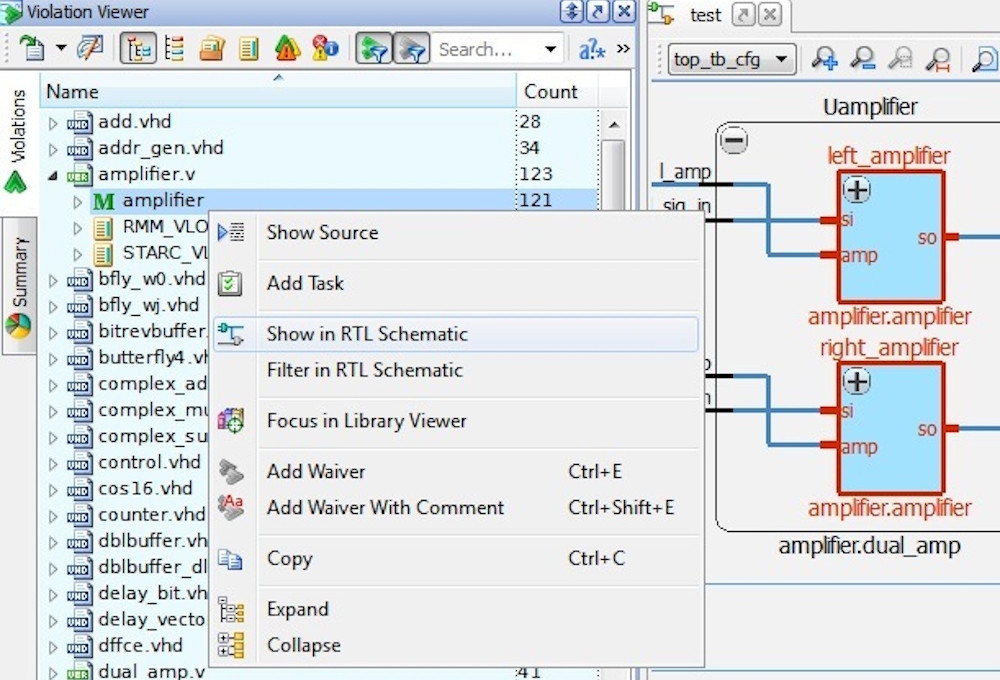1000x680 pixels.
Task: Collapse the Uamplifier block with minus button
Action: click(x=734, y=142)
